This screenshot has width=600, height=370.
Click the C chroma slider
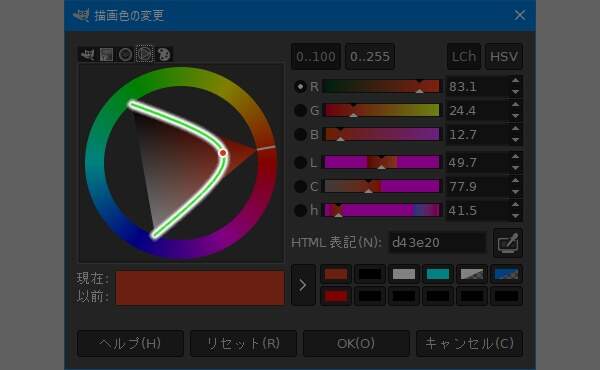pyautogui.click(x=382, y=187)
